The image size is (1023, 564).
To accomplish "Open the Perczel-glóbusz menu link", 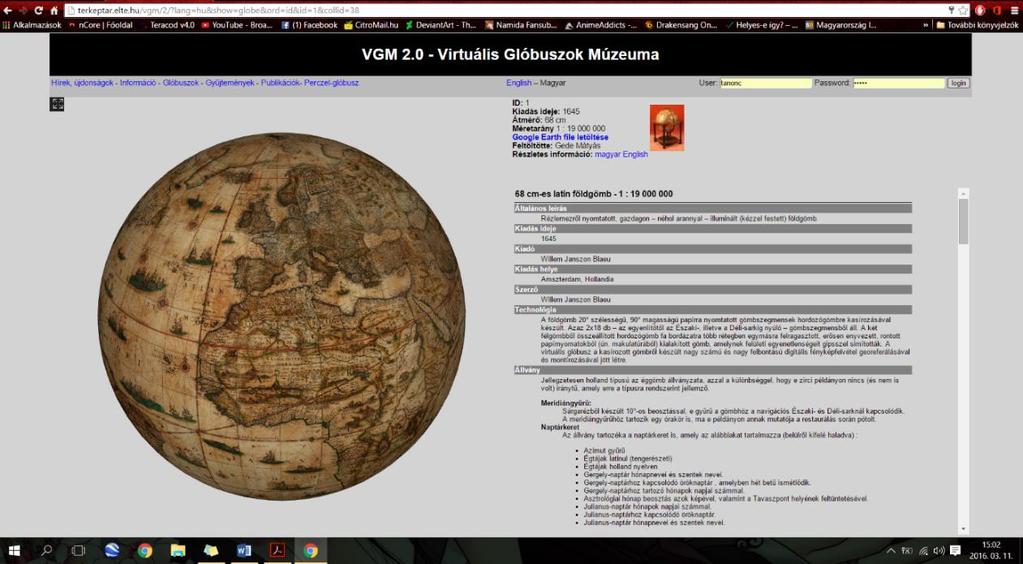I will [x=331, y=83].
